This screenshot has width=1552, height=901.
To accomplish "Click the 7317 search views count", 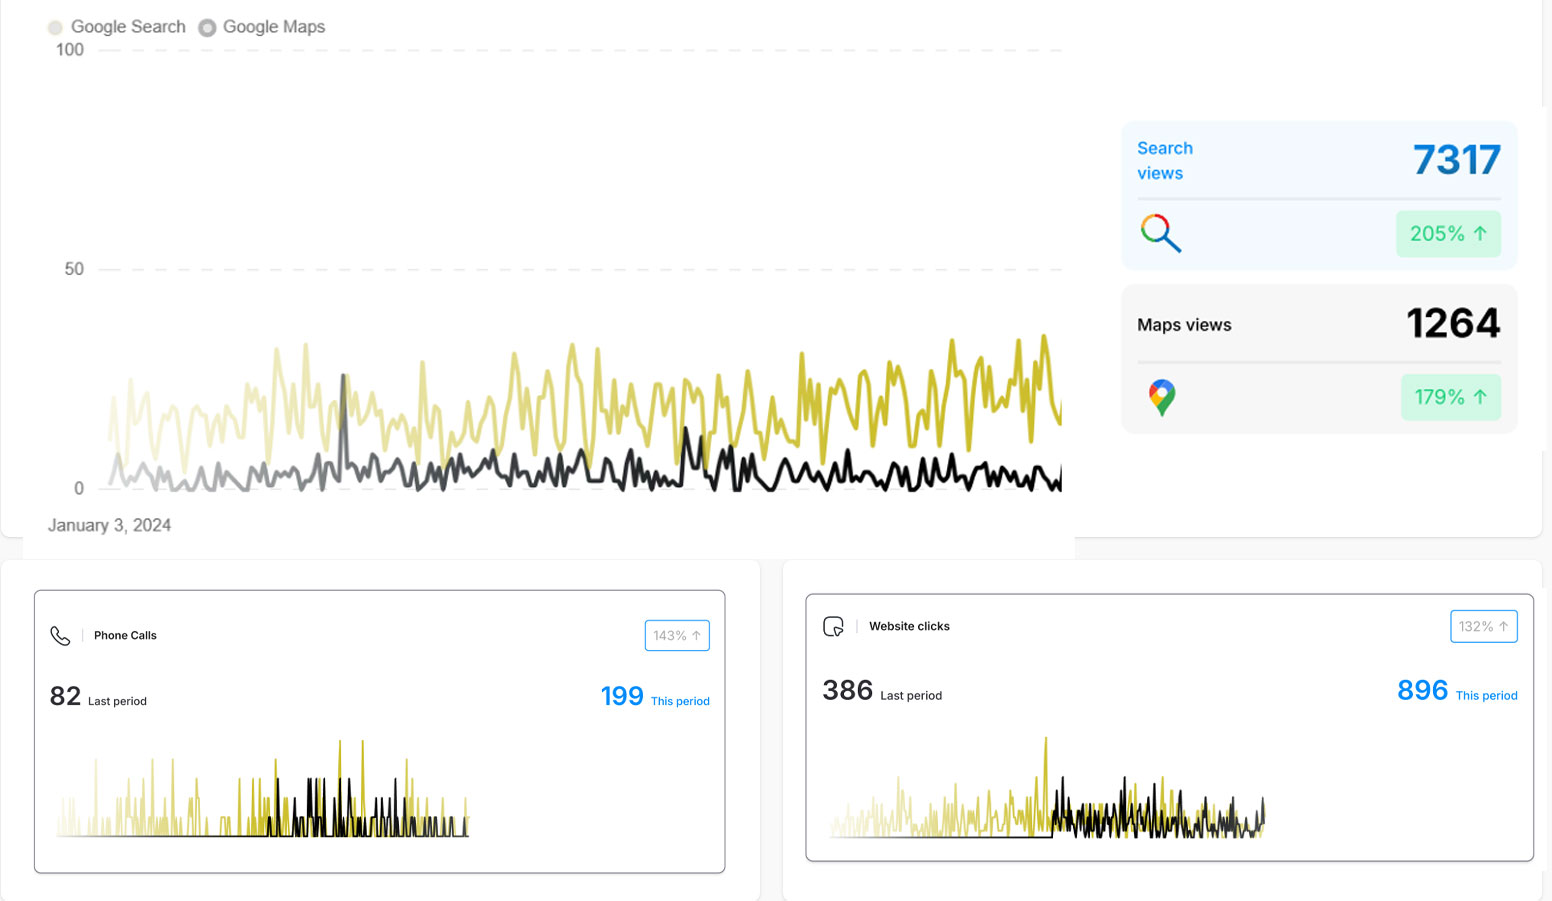I will pos(1456,160).
